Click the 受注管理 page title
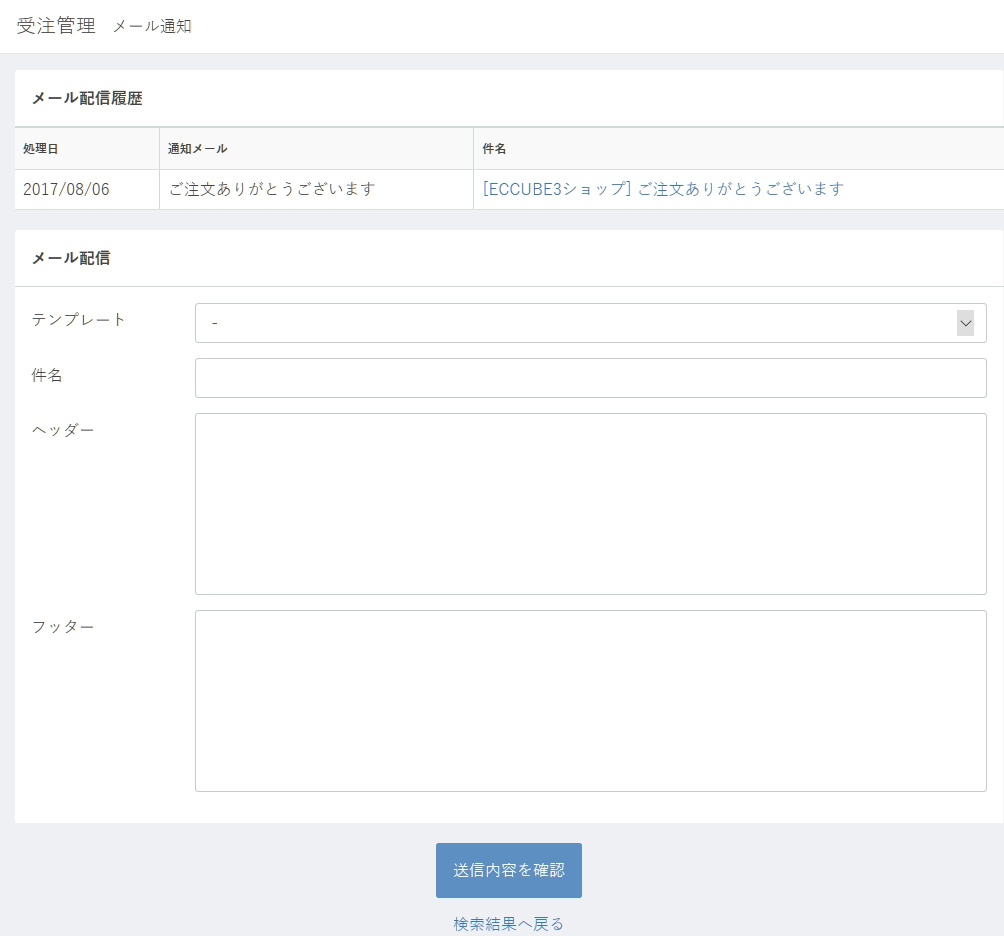Viewport: 1004px width, 936px height. pyautogui.click(x=56, y=26)
